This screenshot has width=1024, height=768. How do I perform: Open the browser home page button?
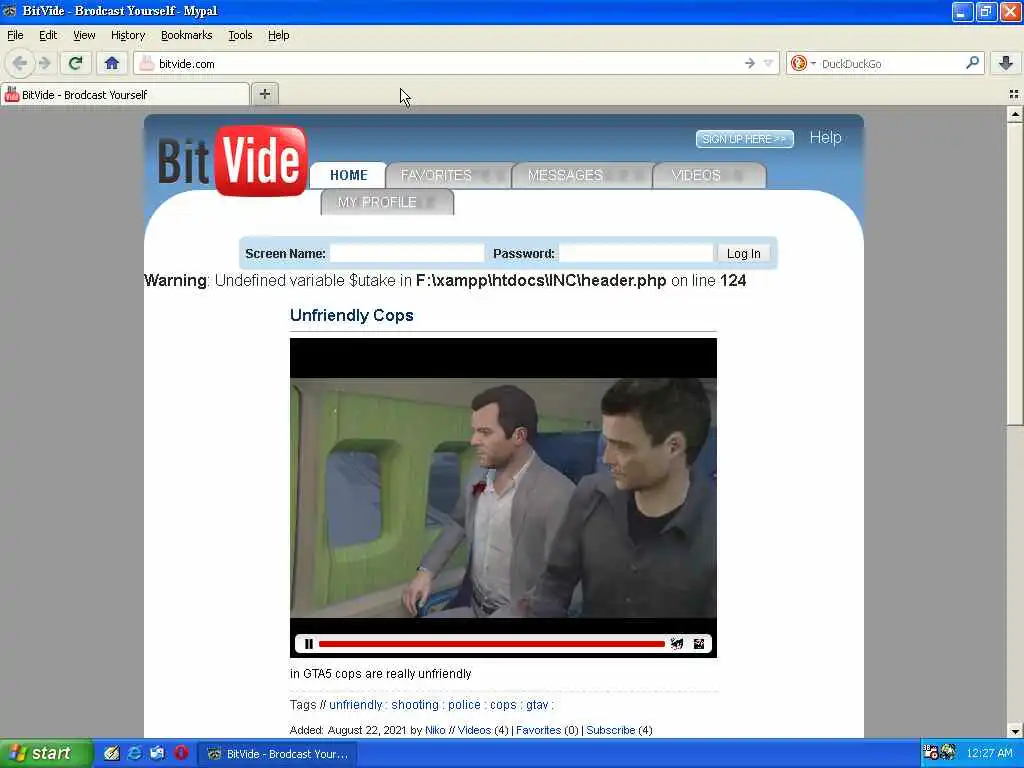(x=112, y=63)
